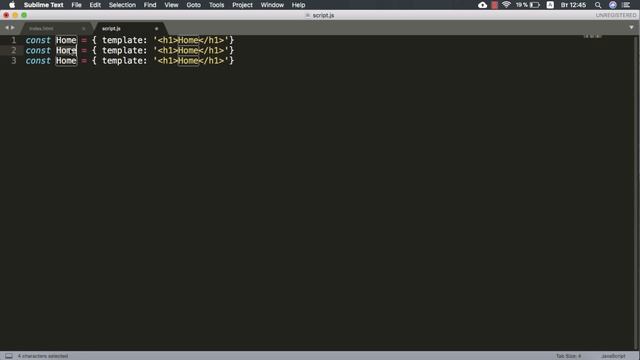Viewport: 640px width, 360px height.
Task: Open Notification Center icon
Action: pos(626,5)
